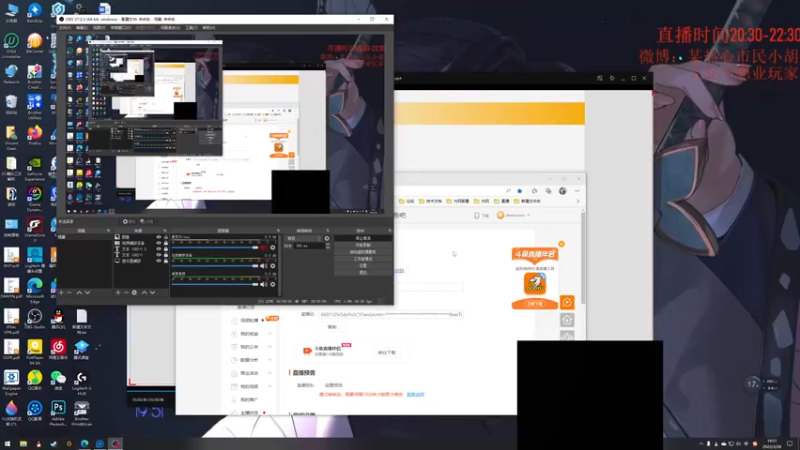Click browser bookmark star icon
Screen dimensions: 800x450
tap(519, 191)
